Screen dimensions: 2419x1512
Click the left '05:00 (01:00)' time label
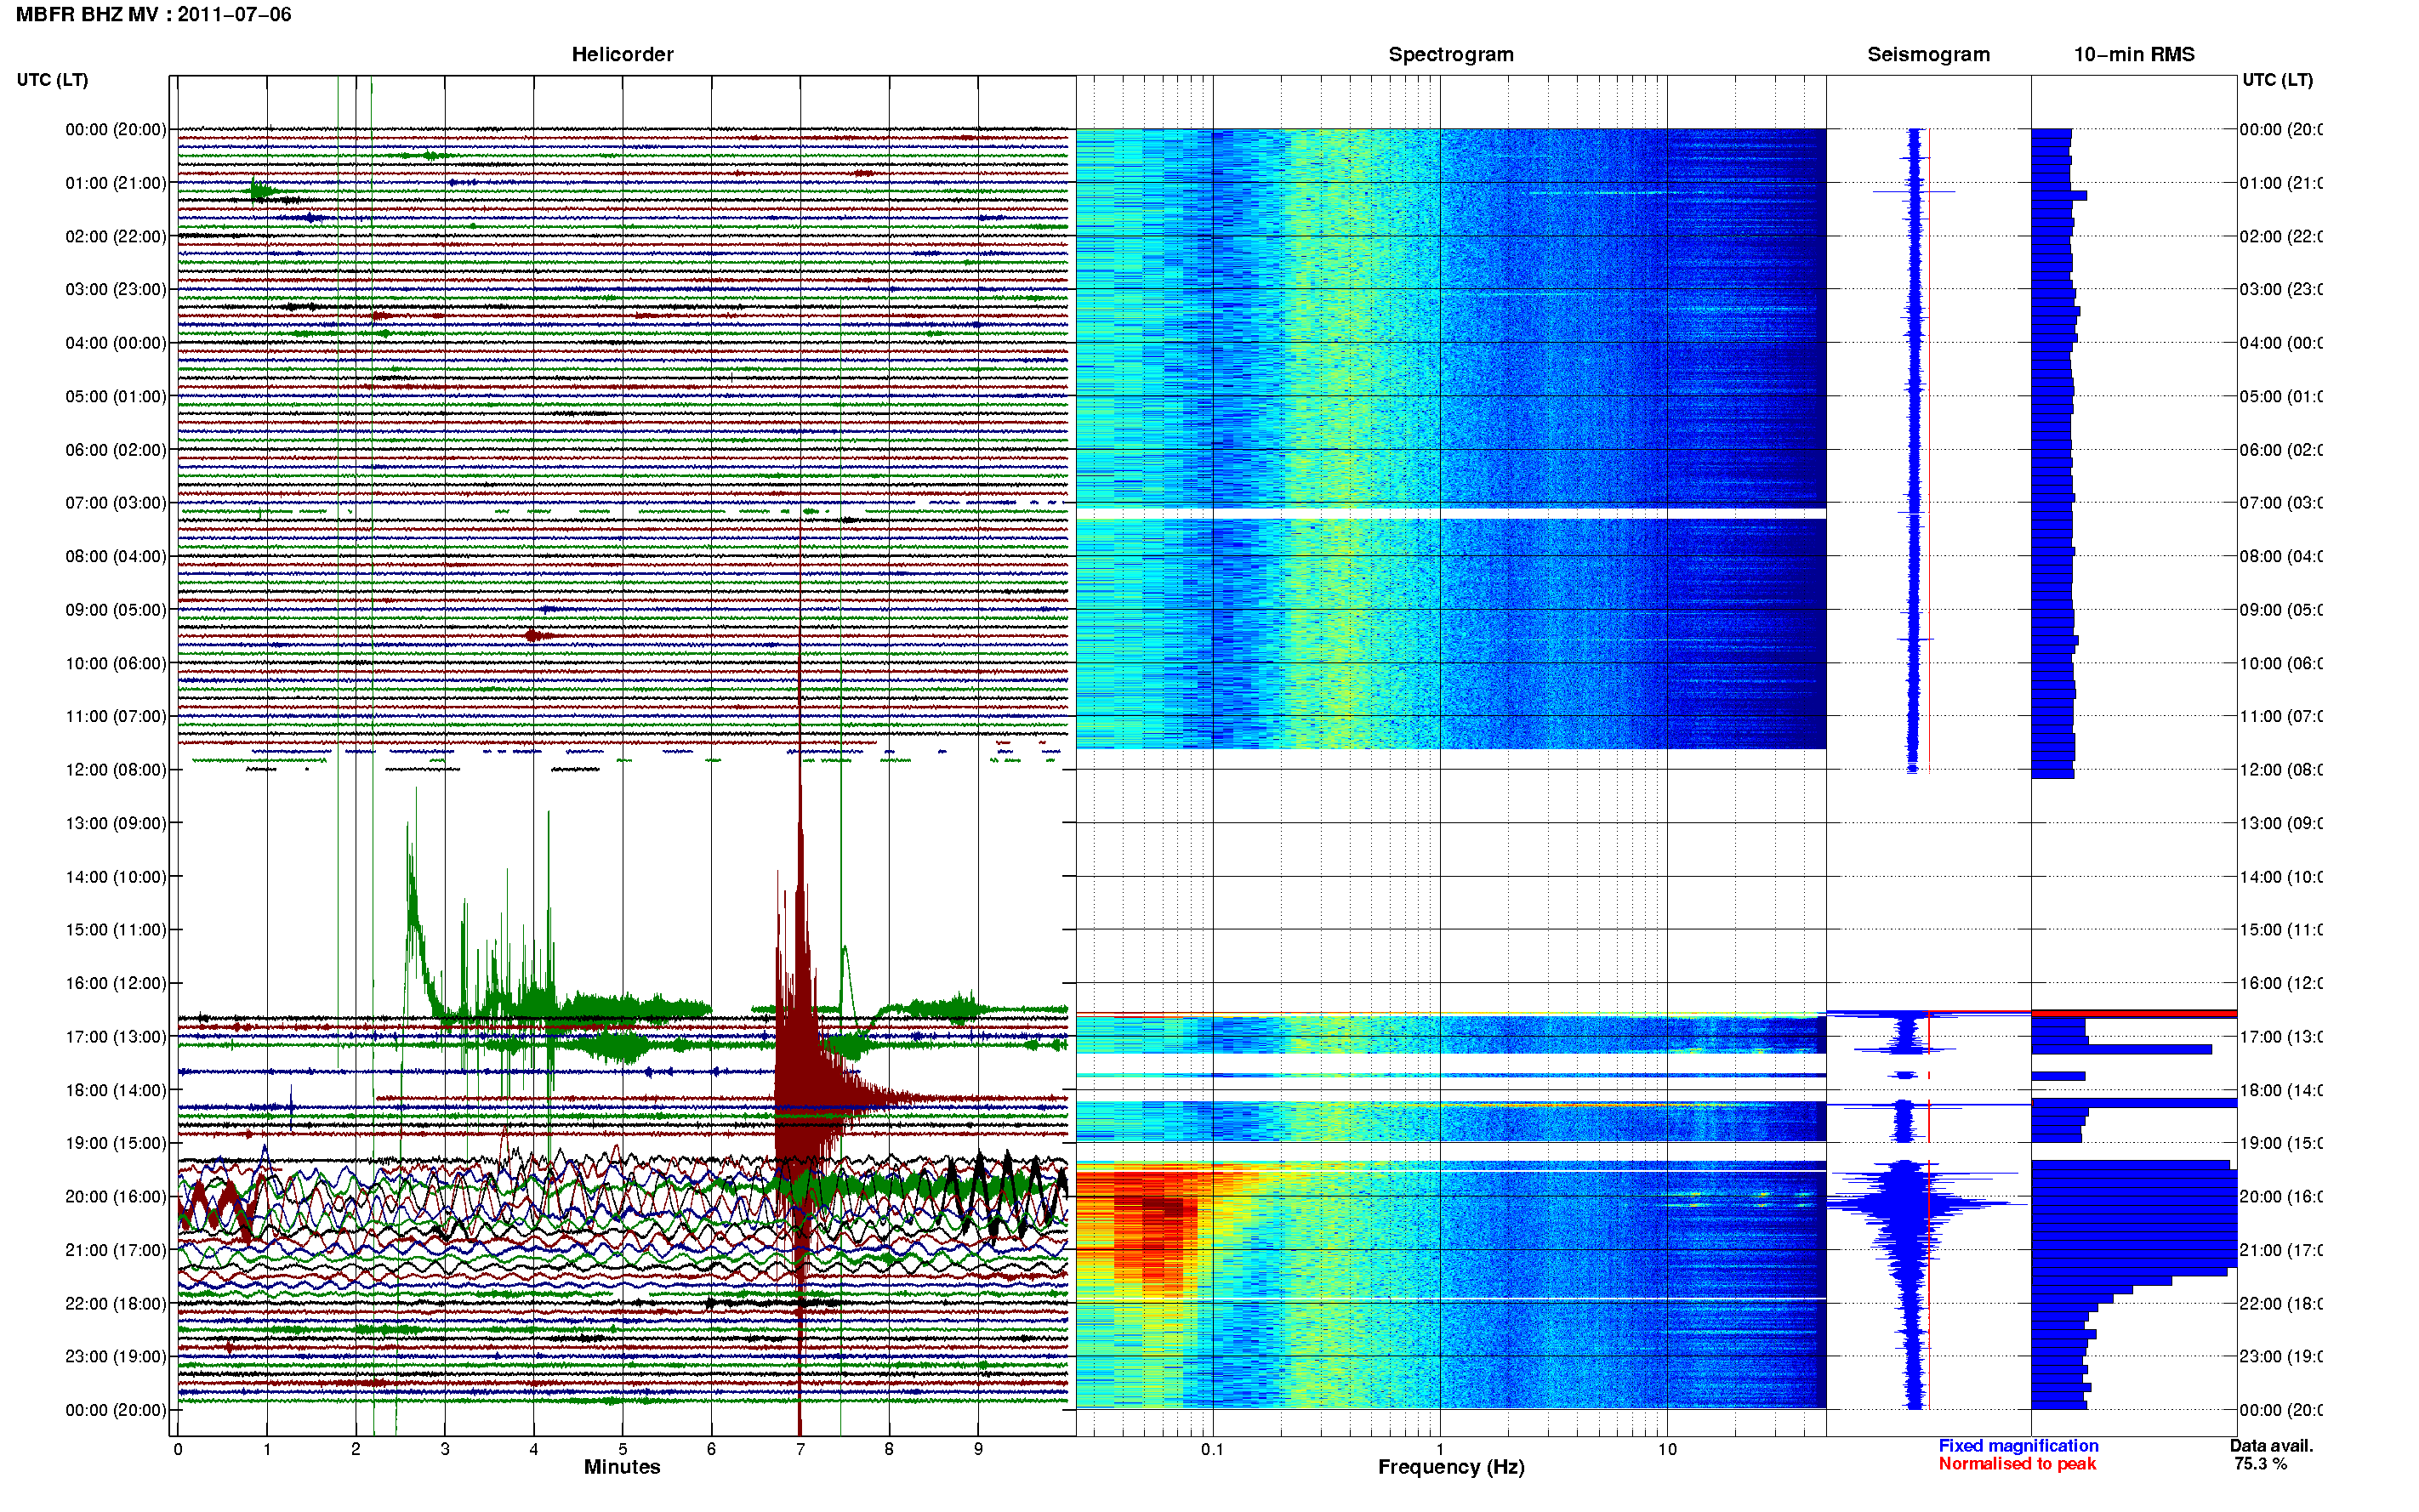pyautogui.click(x=116, y=396)
